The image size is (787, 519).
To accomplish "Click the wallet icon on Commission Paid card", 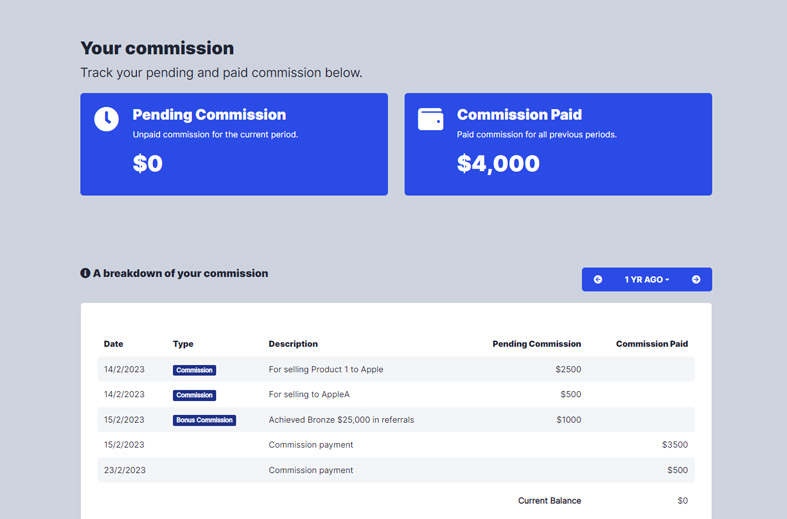I will click(x=430, y=119).
